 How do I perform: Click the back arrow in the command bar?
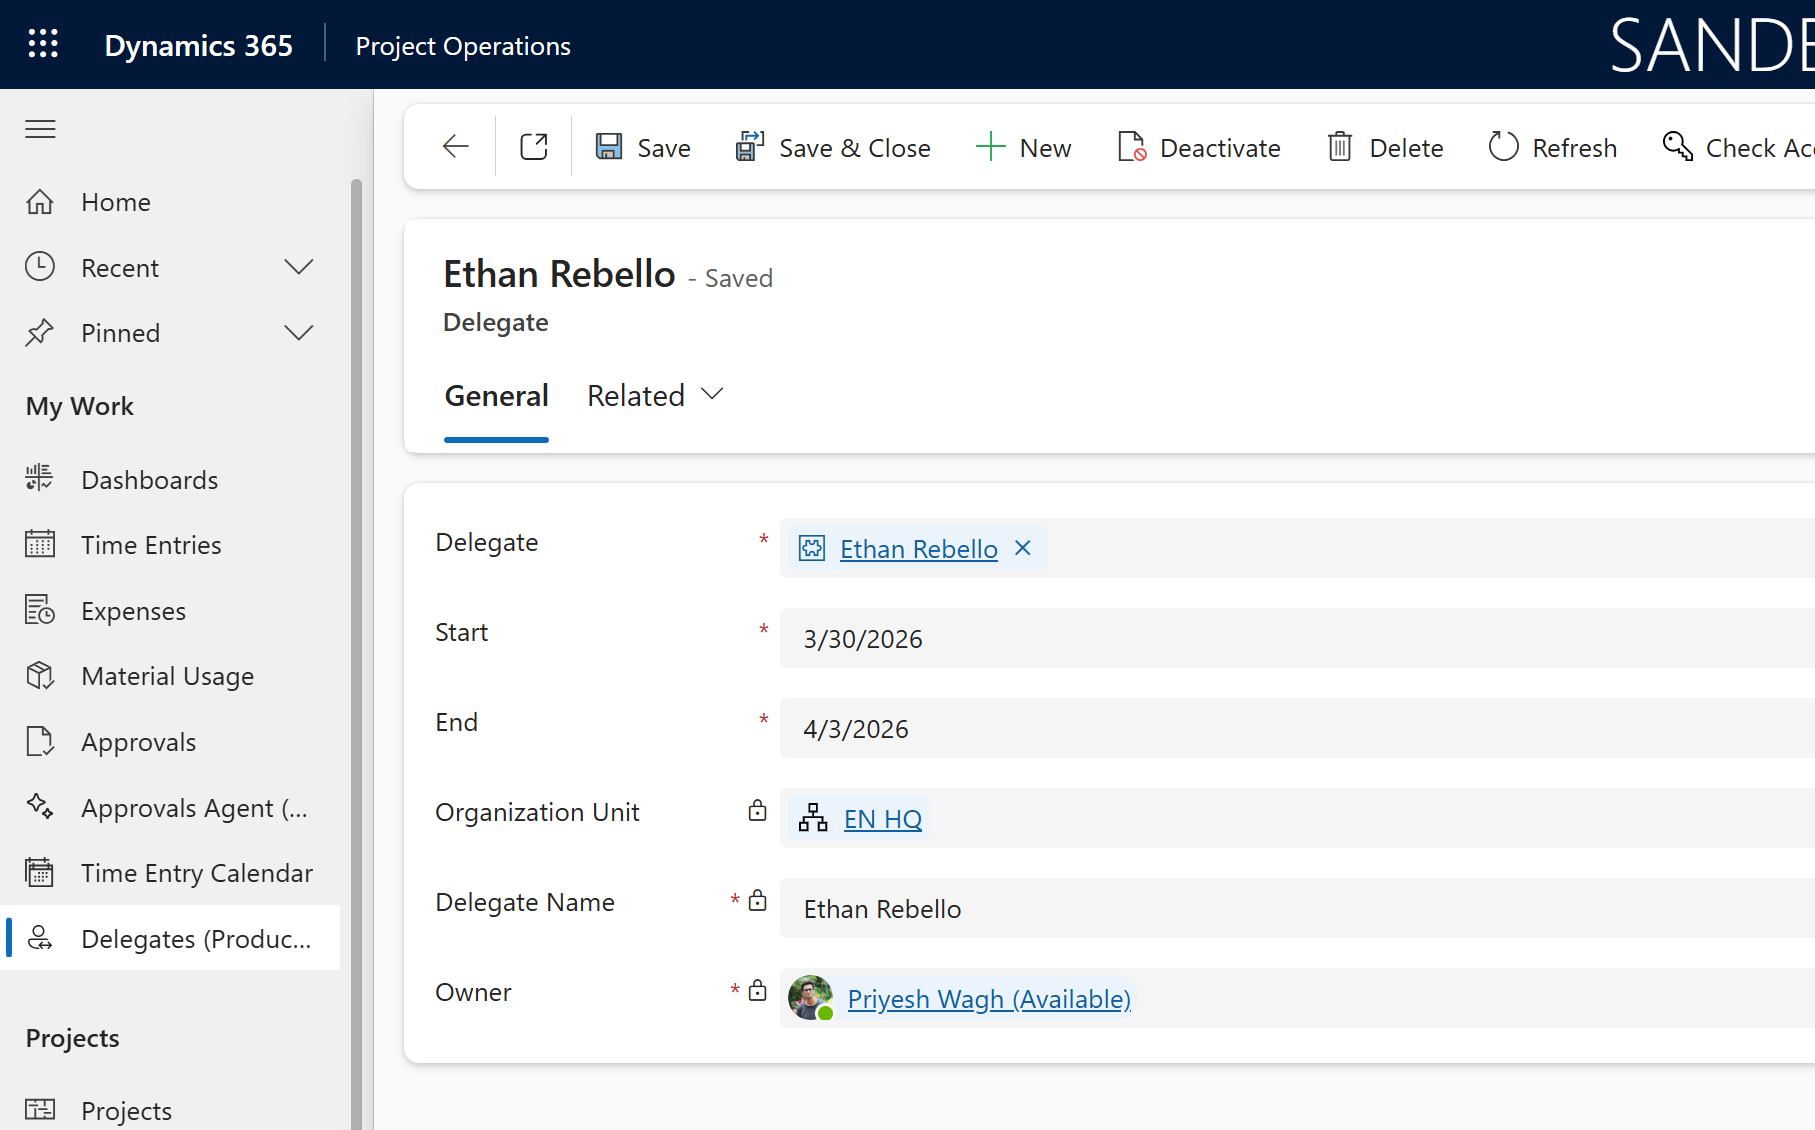[x=455, y=146]
